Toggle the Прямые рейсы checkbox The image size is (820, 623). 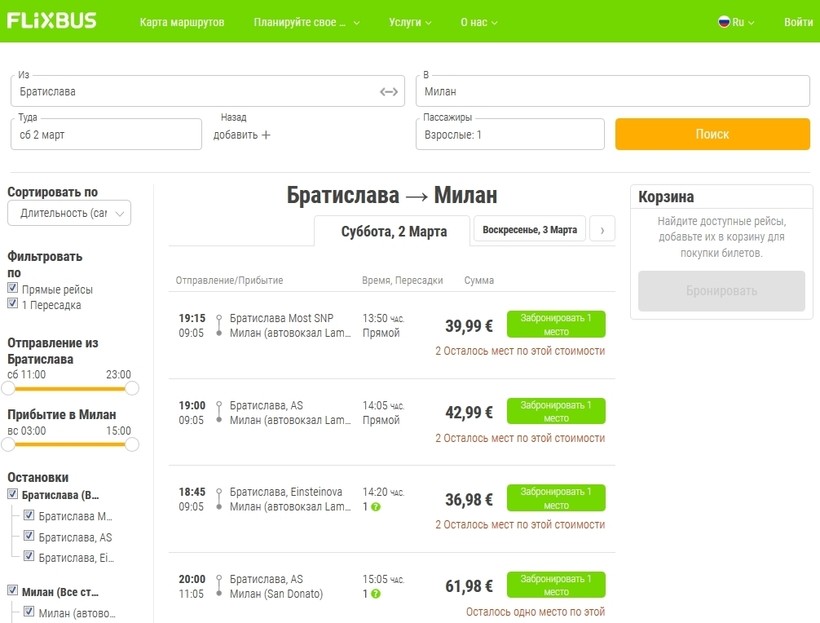point(13,289)
